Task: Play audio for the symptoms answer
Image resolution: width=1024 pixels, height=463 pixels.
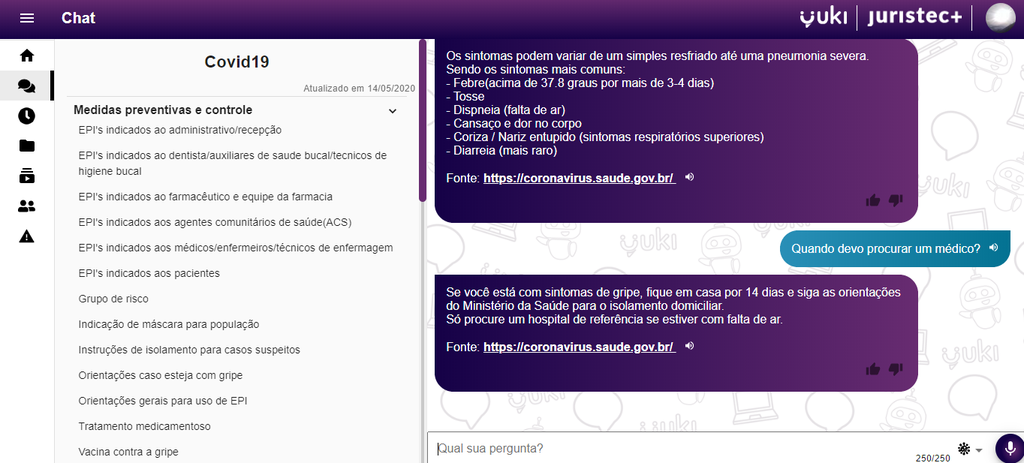Action: point(690,177)
